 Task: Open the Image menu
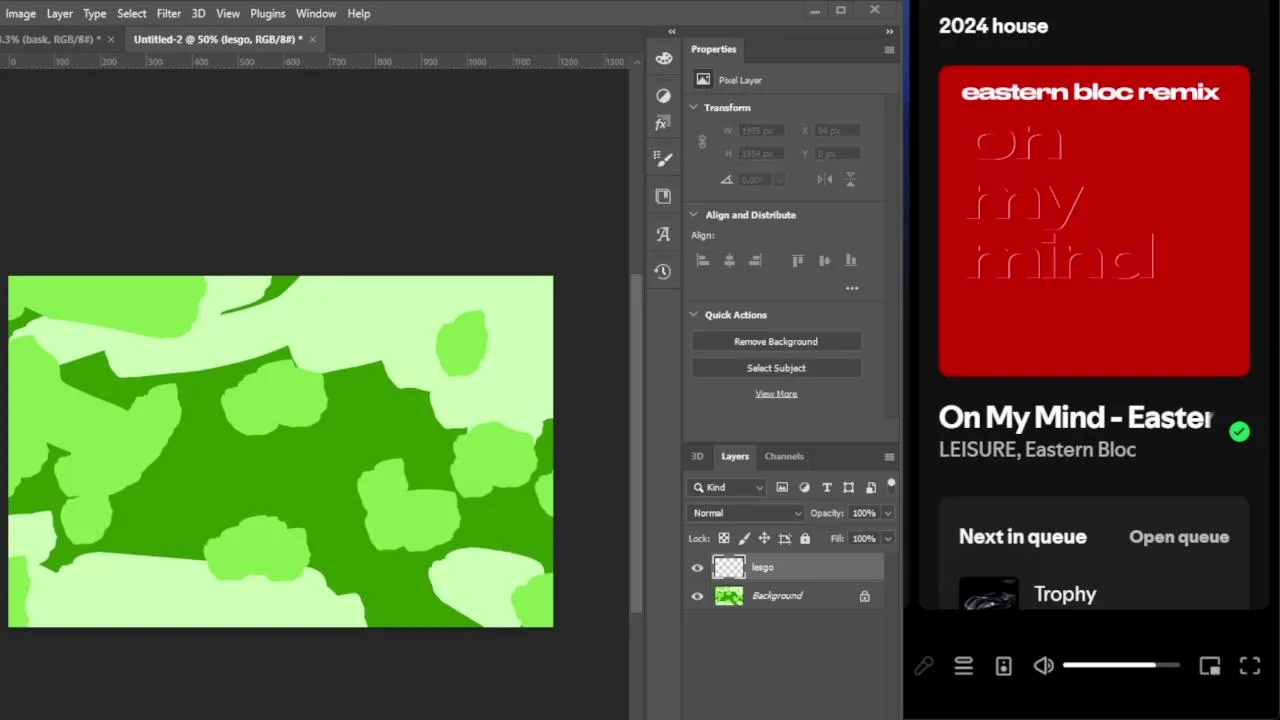20,13
